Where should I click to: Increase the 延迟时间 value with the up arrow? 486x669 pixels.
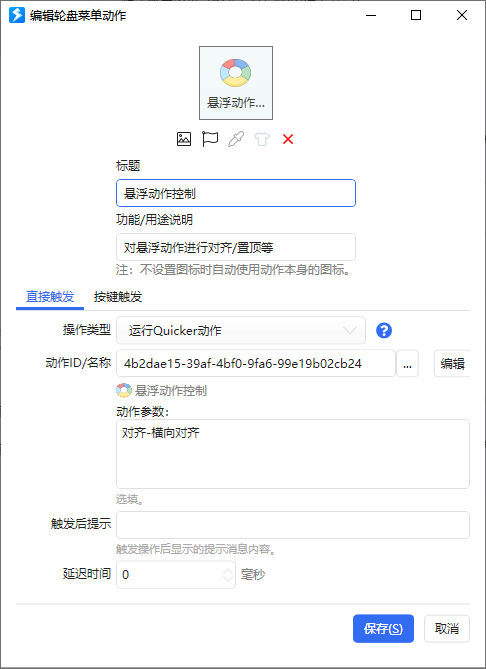[x=228, y=570]
